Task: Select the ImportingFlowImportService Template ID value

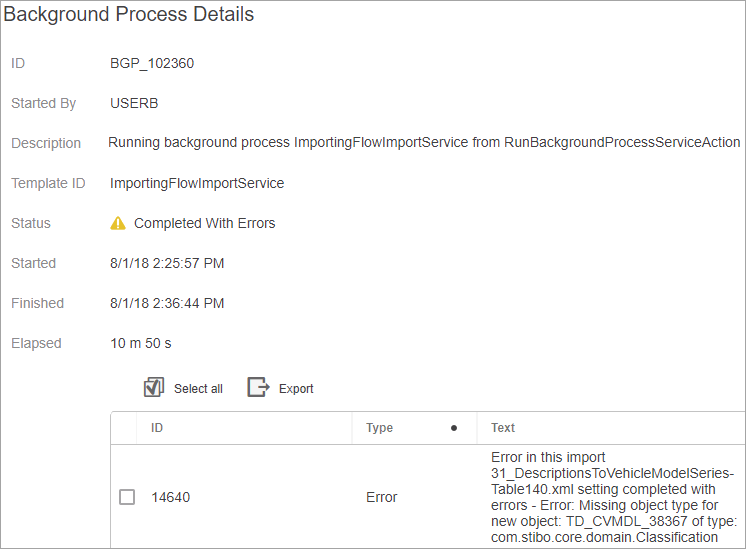Action: tap(197, 183)
